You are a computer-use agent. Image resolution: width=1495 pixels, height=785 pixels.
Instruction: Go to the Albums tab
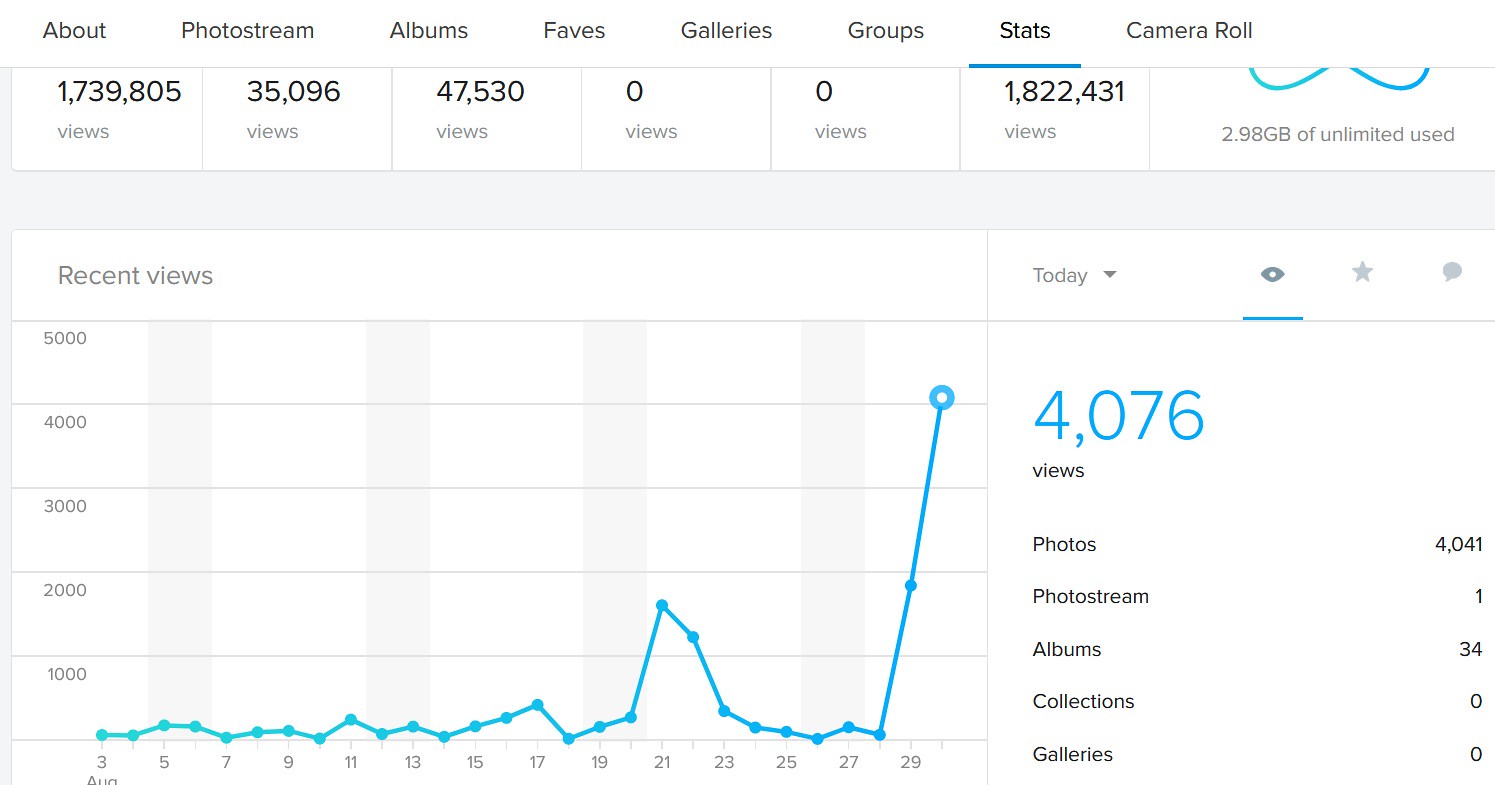(429, 31)
